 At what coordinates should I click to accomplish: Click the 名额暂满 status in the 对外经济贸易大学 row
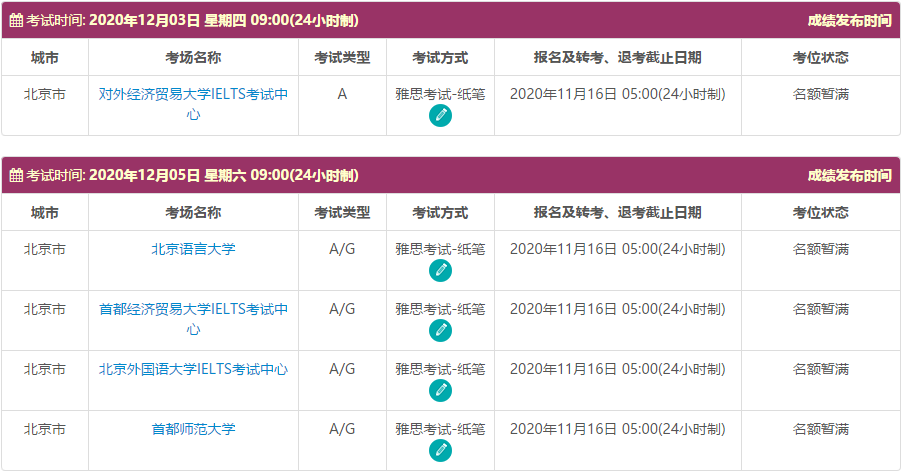(820, 94)
